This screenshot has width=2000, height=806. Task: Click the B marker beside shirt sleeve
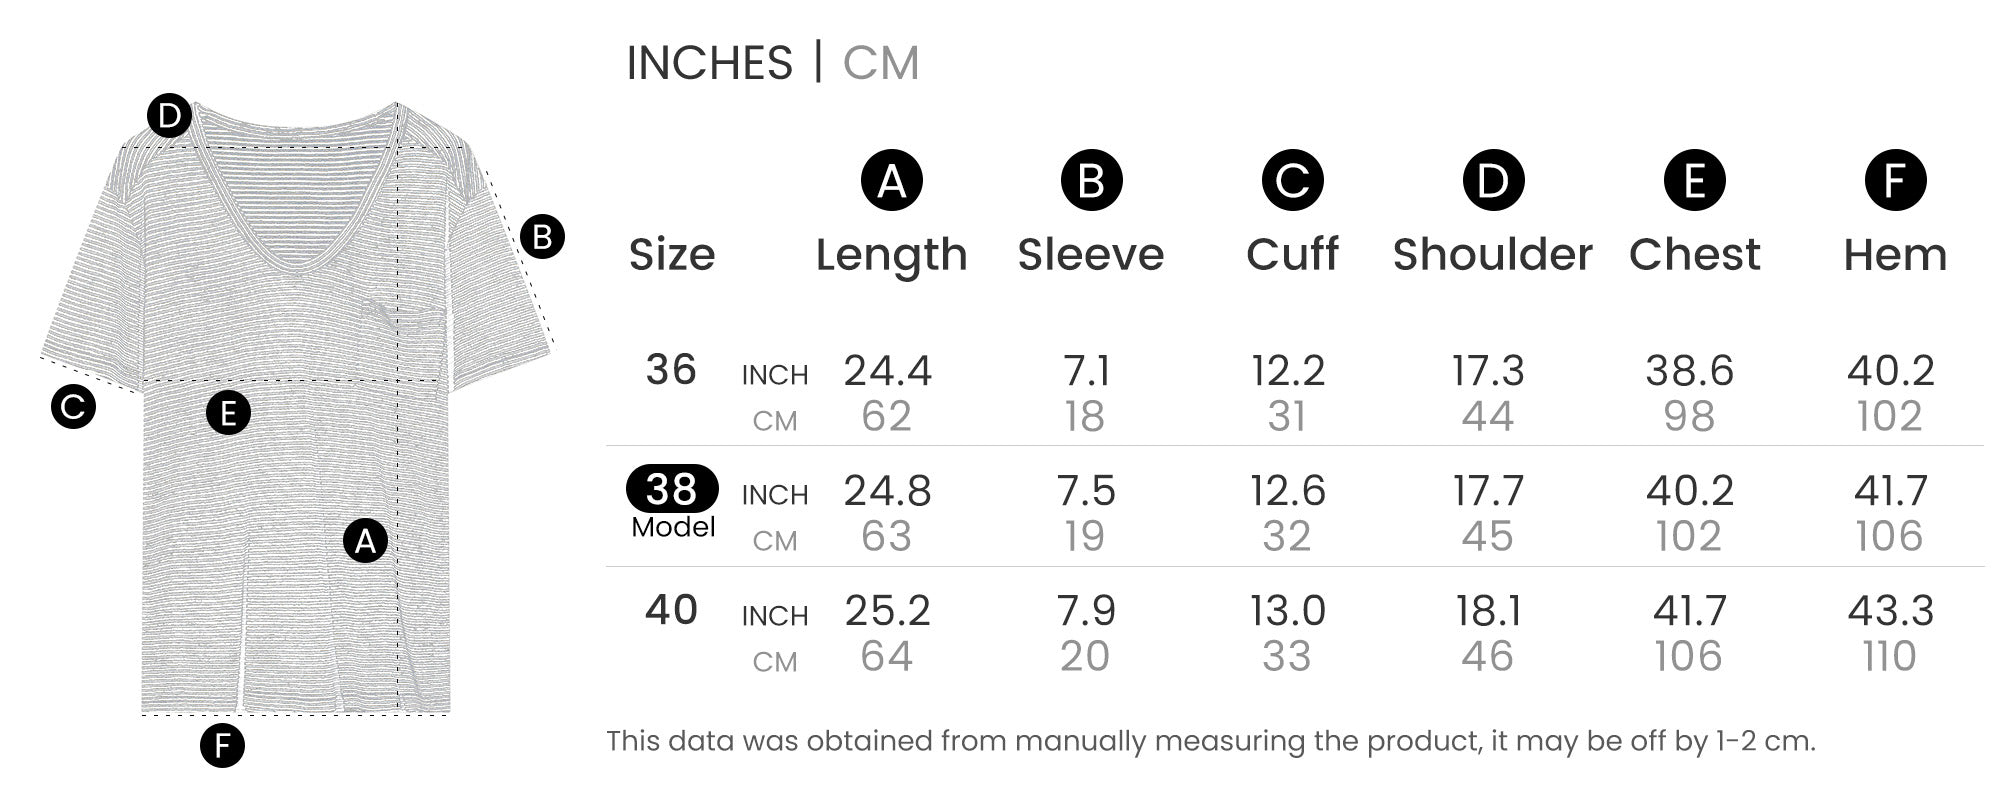(543, 237)
